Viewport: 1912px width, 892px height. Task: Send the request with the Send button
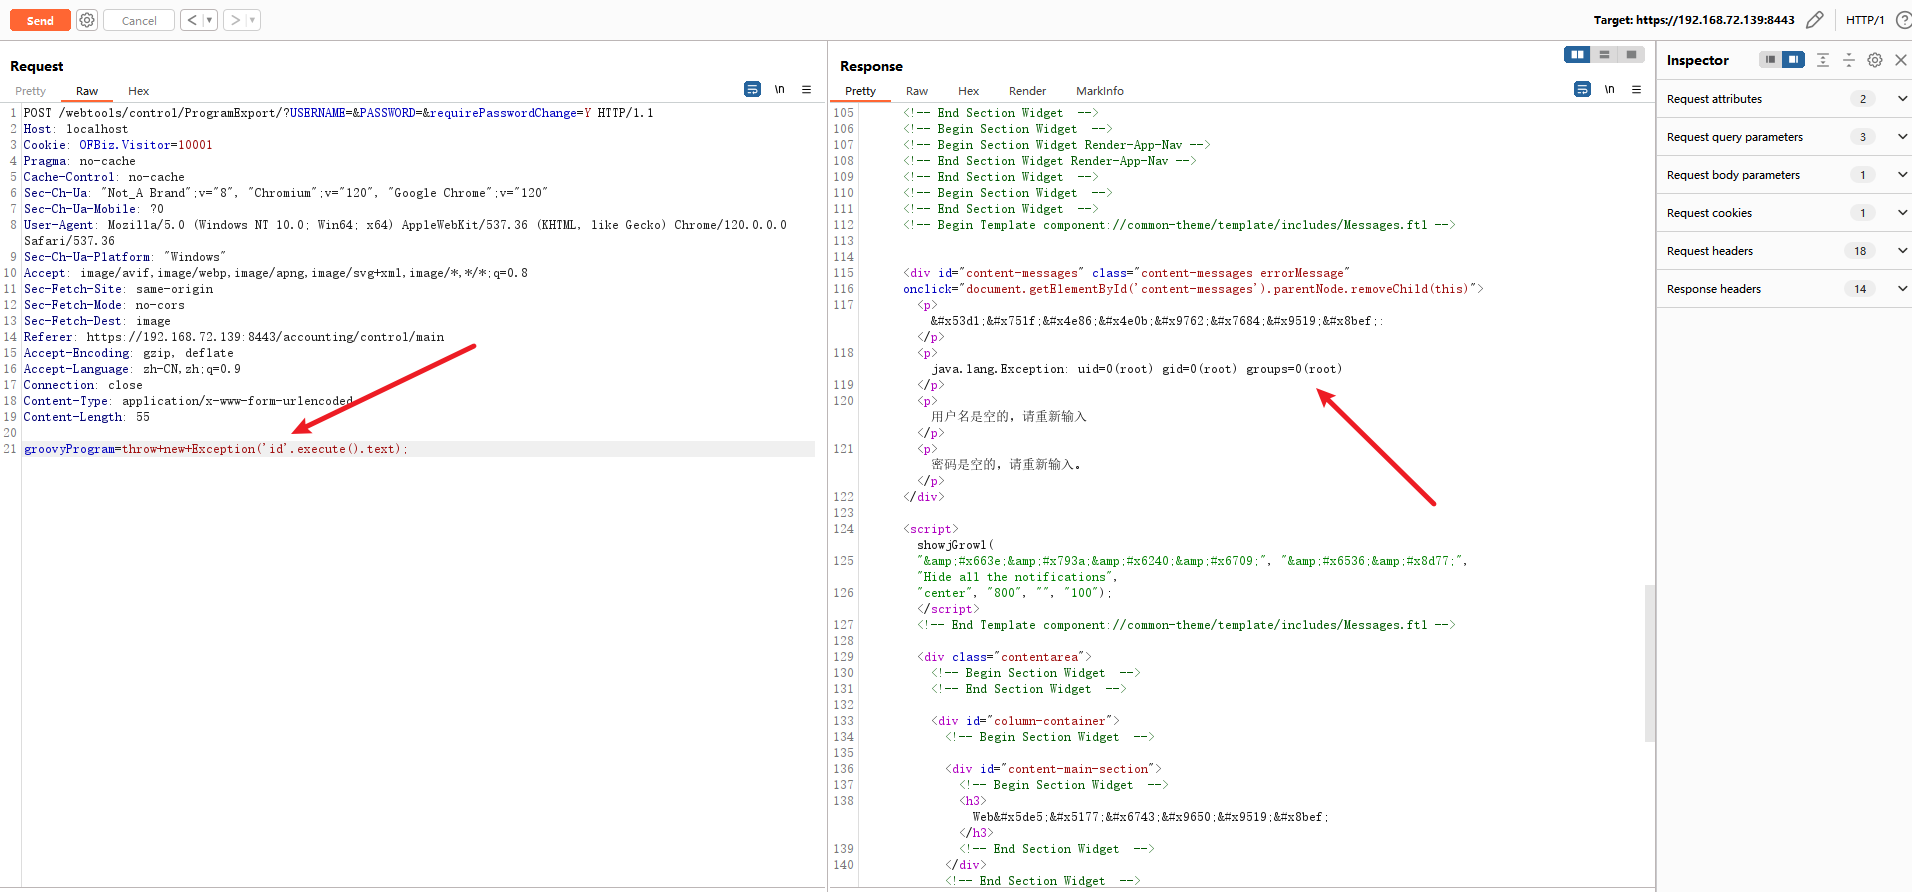(x=40, y=20)
